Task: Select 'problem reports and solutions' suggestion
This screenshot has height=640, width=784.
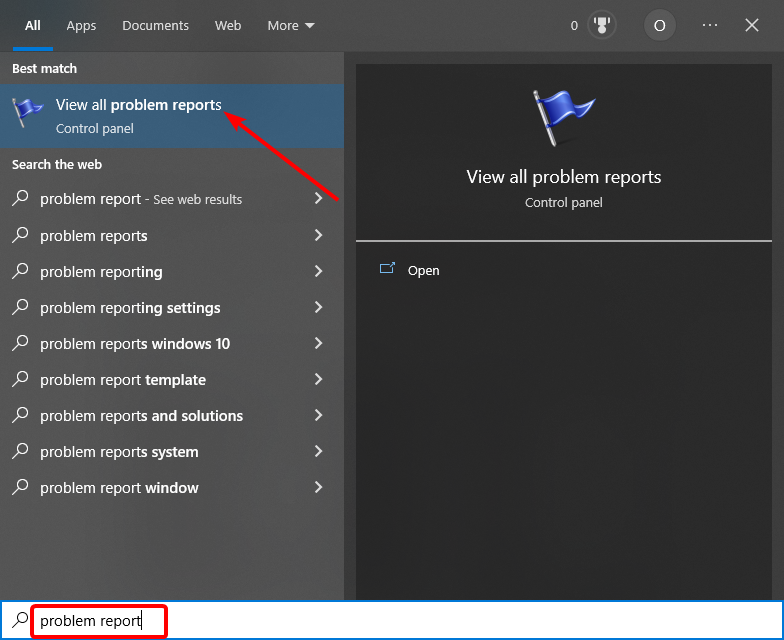Action: (x=172, y=415)
